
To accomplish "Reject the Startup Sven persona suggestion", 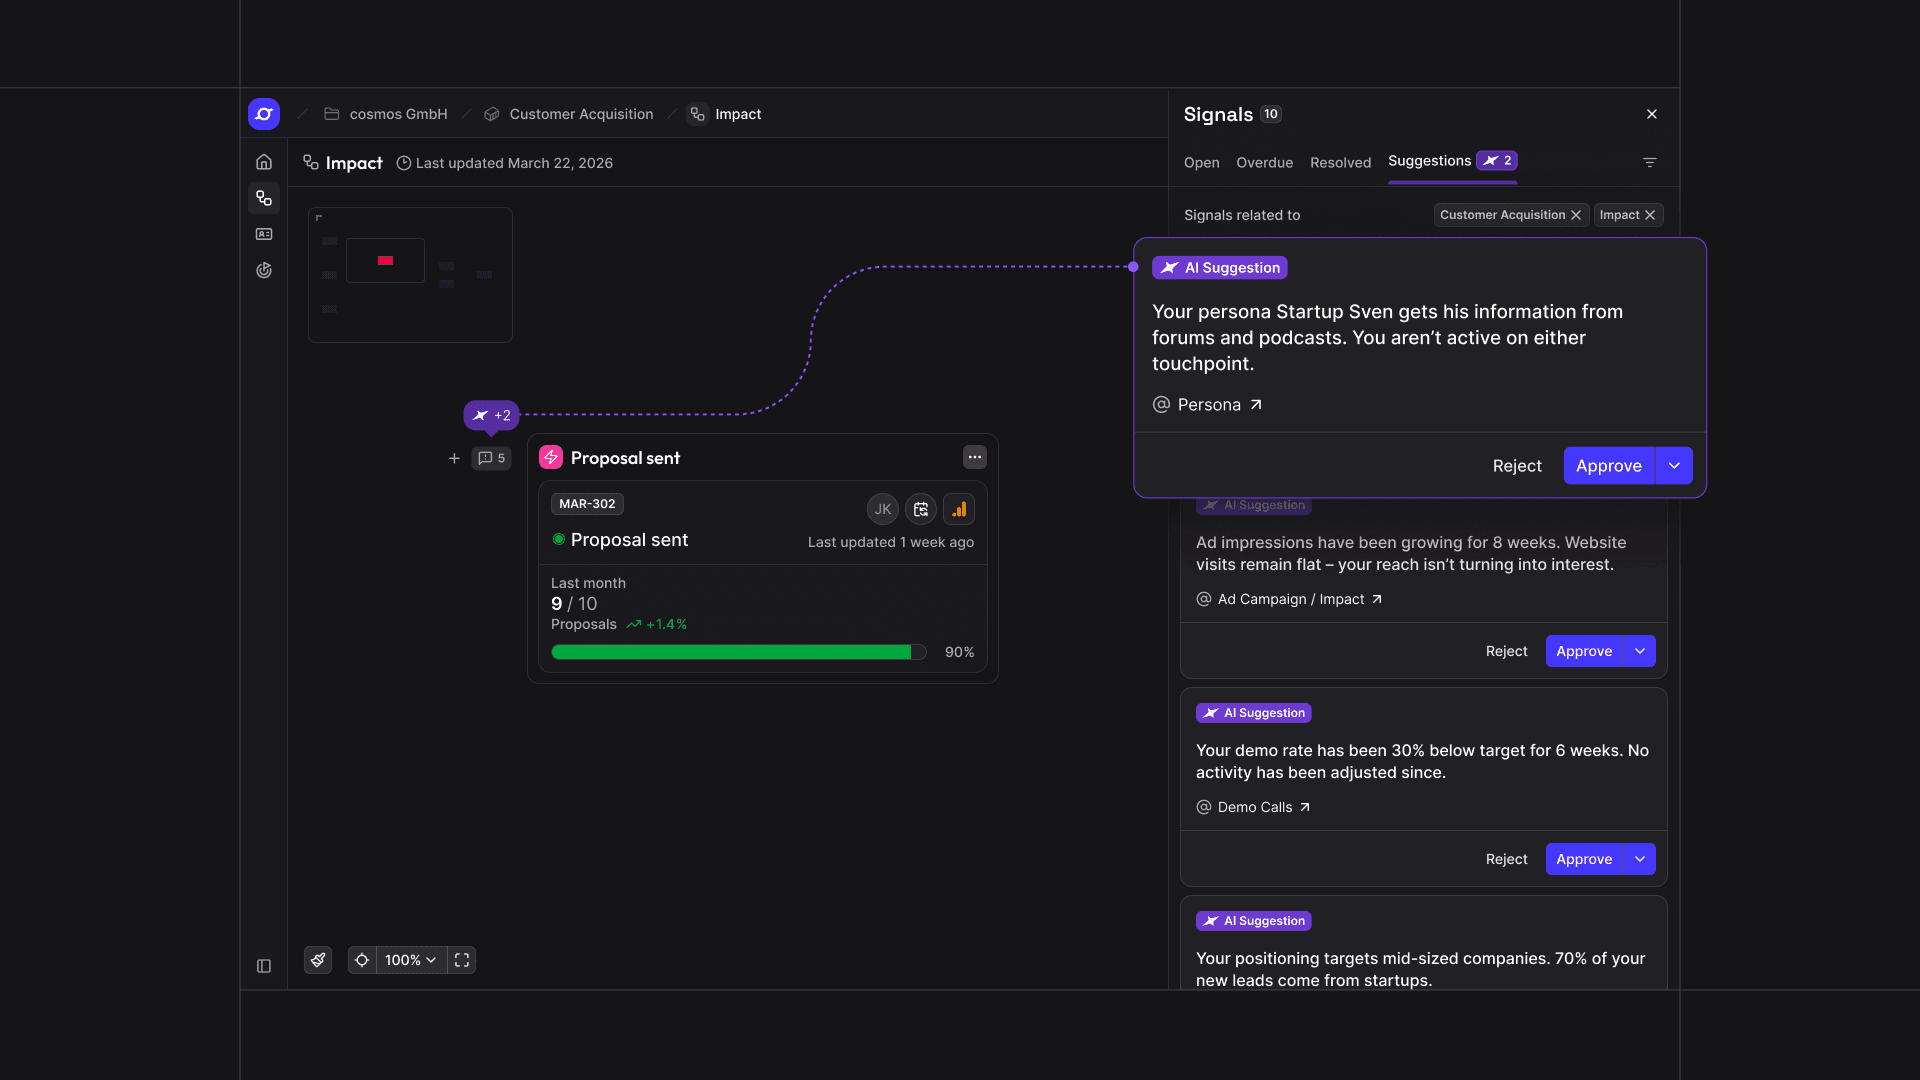I will click(x=1517, y=466).
